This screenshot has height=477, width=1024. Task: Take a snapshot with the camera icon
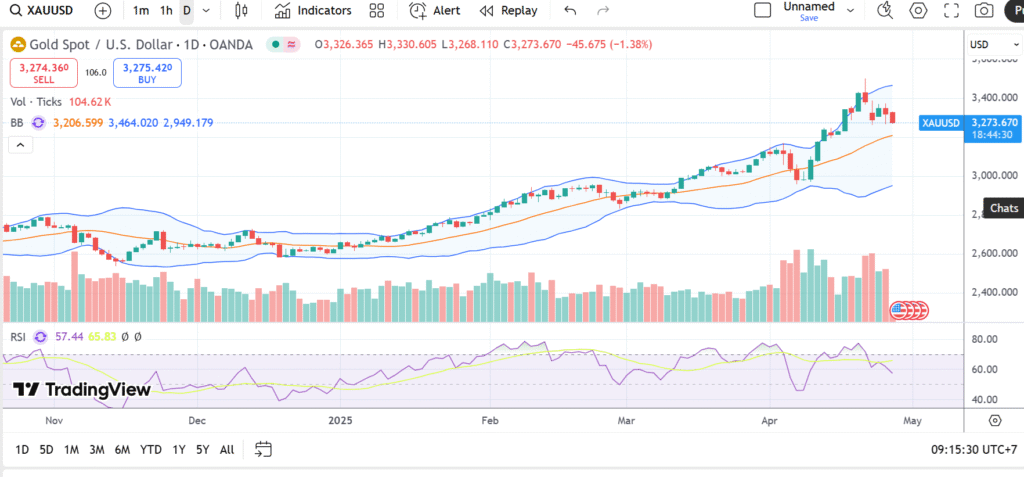(x=985, y=11)
